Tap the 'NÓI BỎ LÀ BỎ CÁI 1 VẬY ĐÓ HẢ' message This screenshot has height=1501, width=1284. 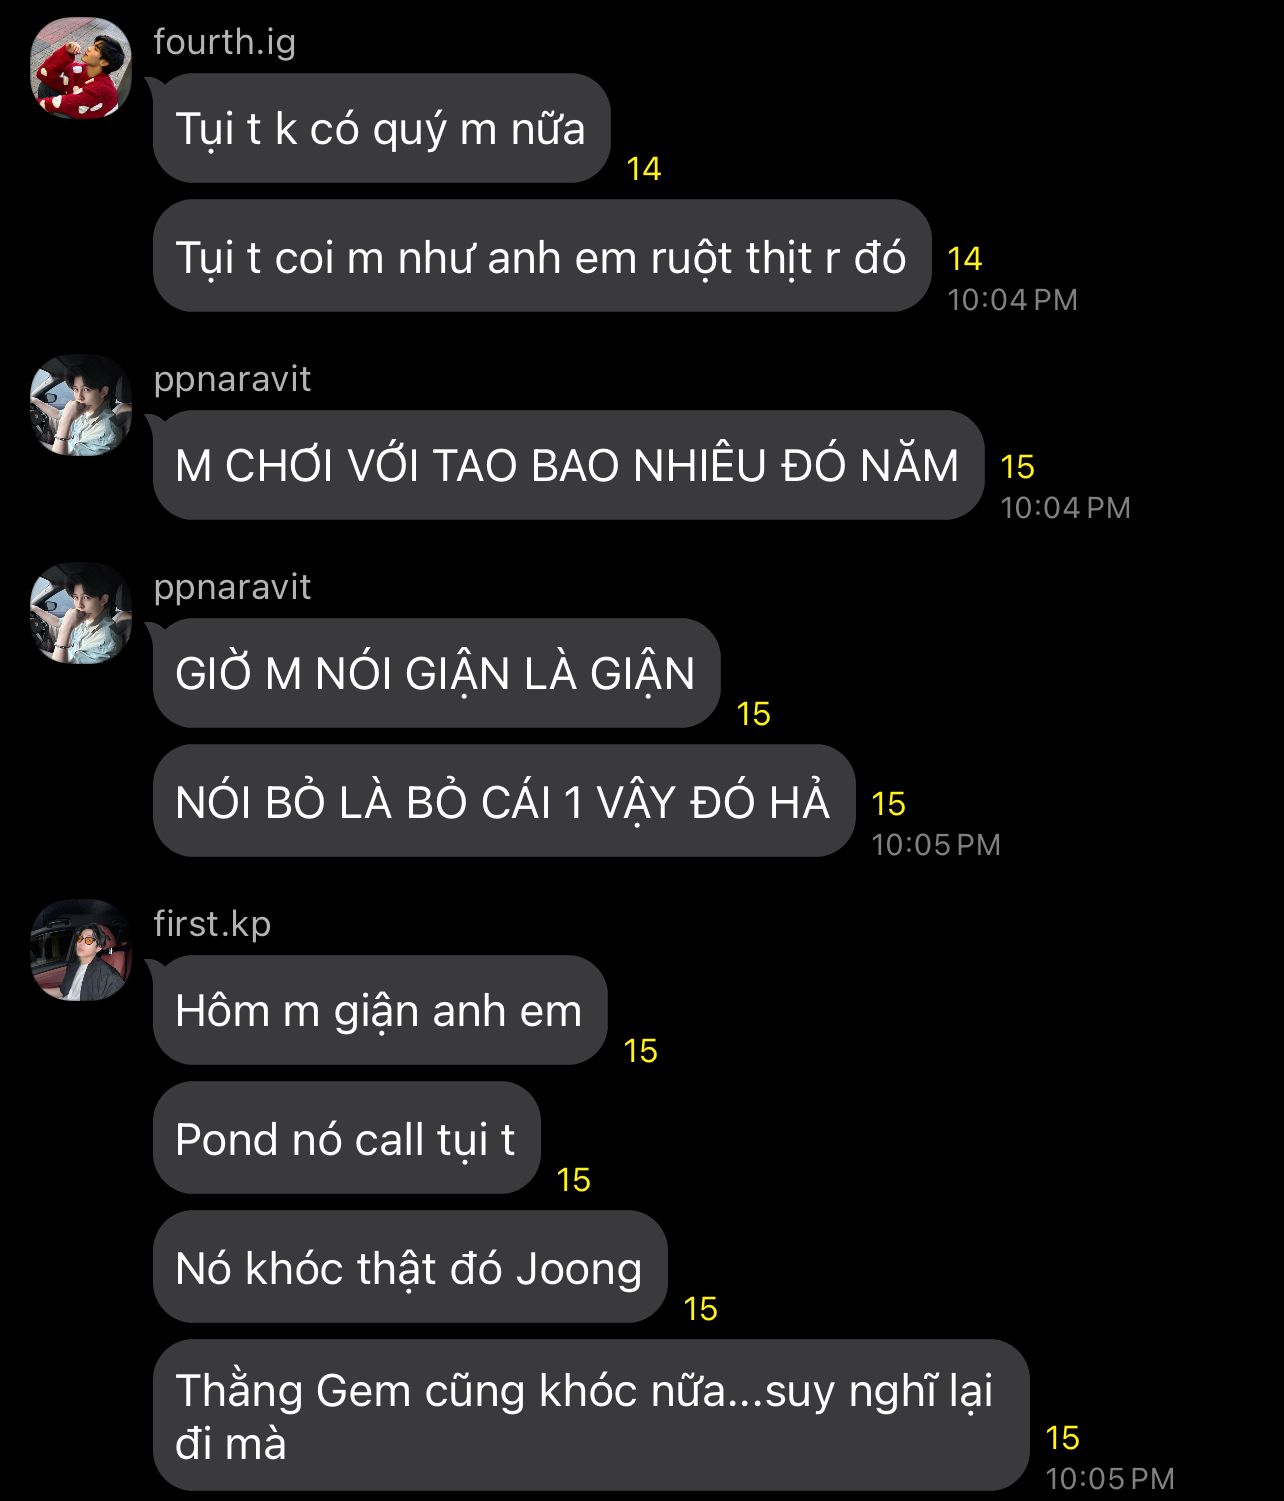pyautogui.click(x=504, y=801)
